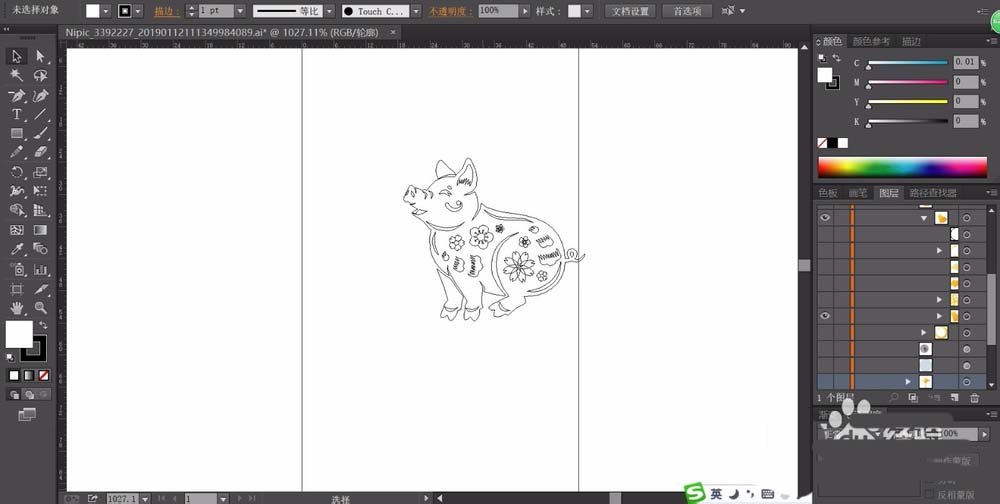Switch to the 颜色参考 tab
This screenshot has height=504, width=1000.
(x=871, y=41)
